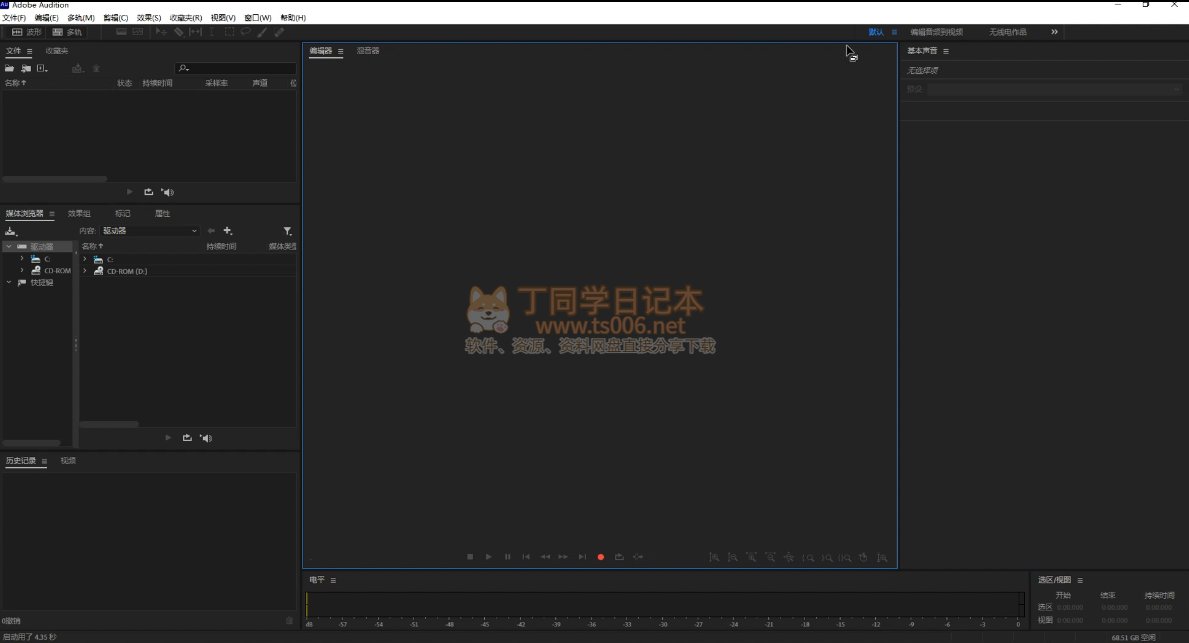Click the Pause button in editor transport
Viewport: 1189px width, 643px height.
coord(507,557)
